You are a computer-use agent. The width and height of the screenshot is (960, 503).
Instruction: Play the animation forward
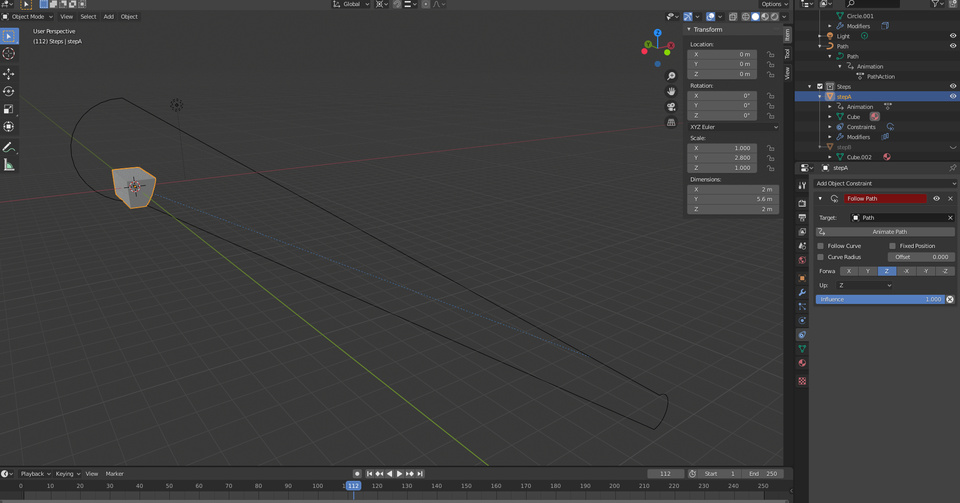(x=400, y=474)
